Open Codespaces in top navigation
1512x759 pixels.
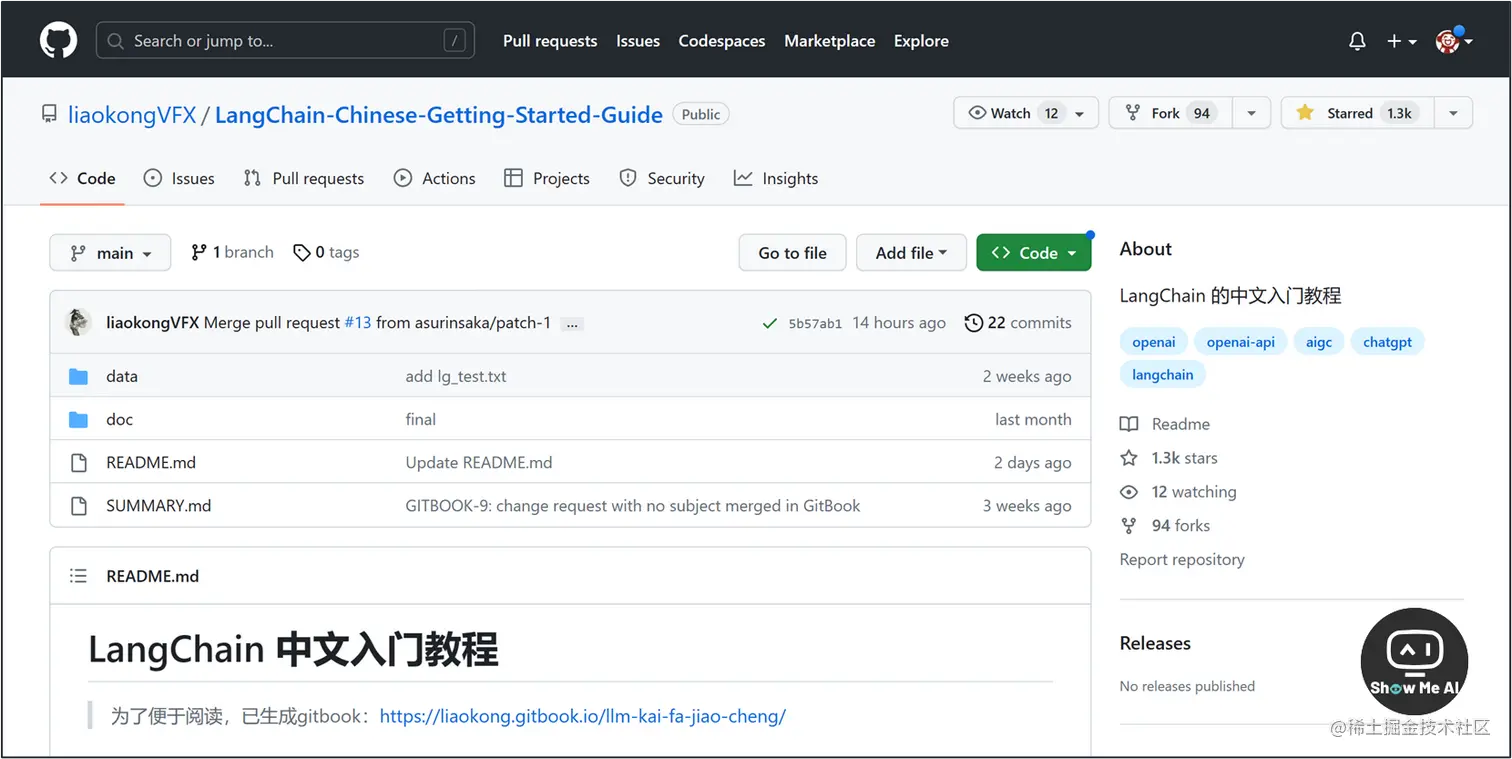(x=722, y=41)
